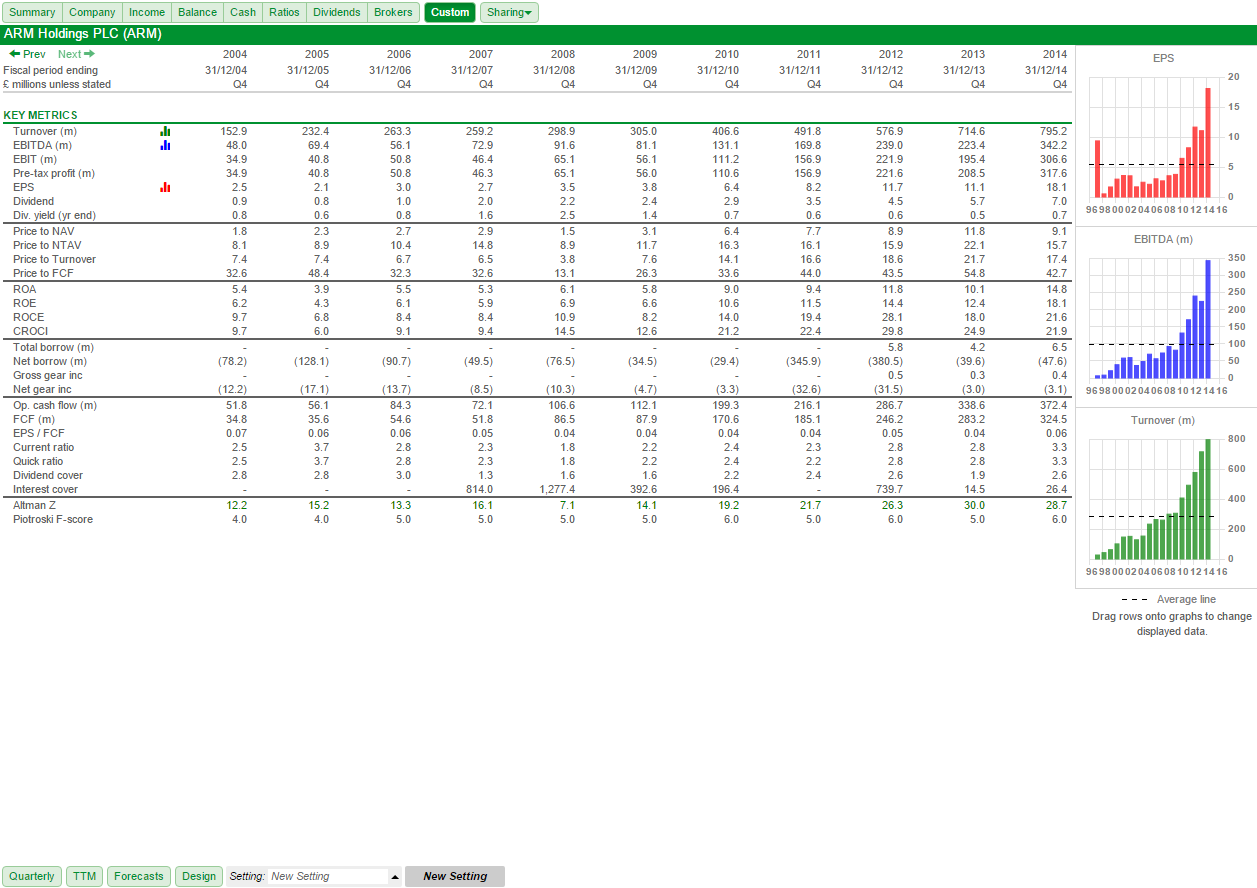Click the KEY METRICS section heading
Screen dimensions: 1257x888
click(40, 115)
